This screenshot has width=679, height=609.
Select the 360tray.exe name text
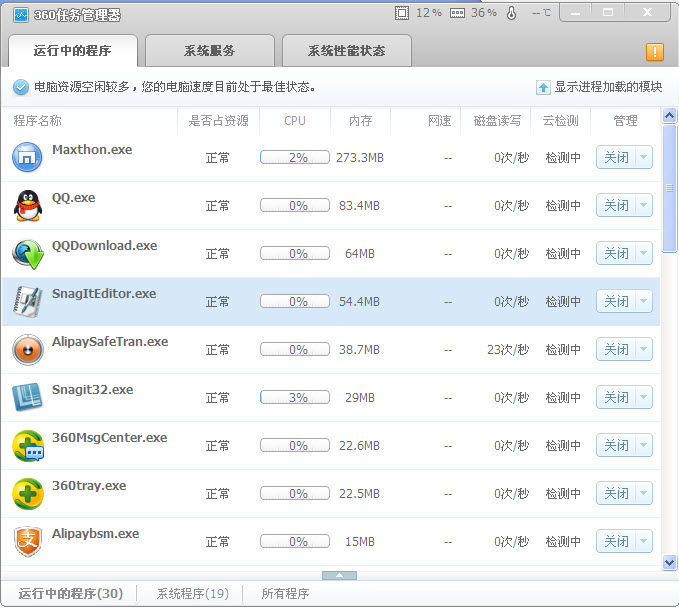(x=89, y=486)
